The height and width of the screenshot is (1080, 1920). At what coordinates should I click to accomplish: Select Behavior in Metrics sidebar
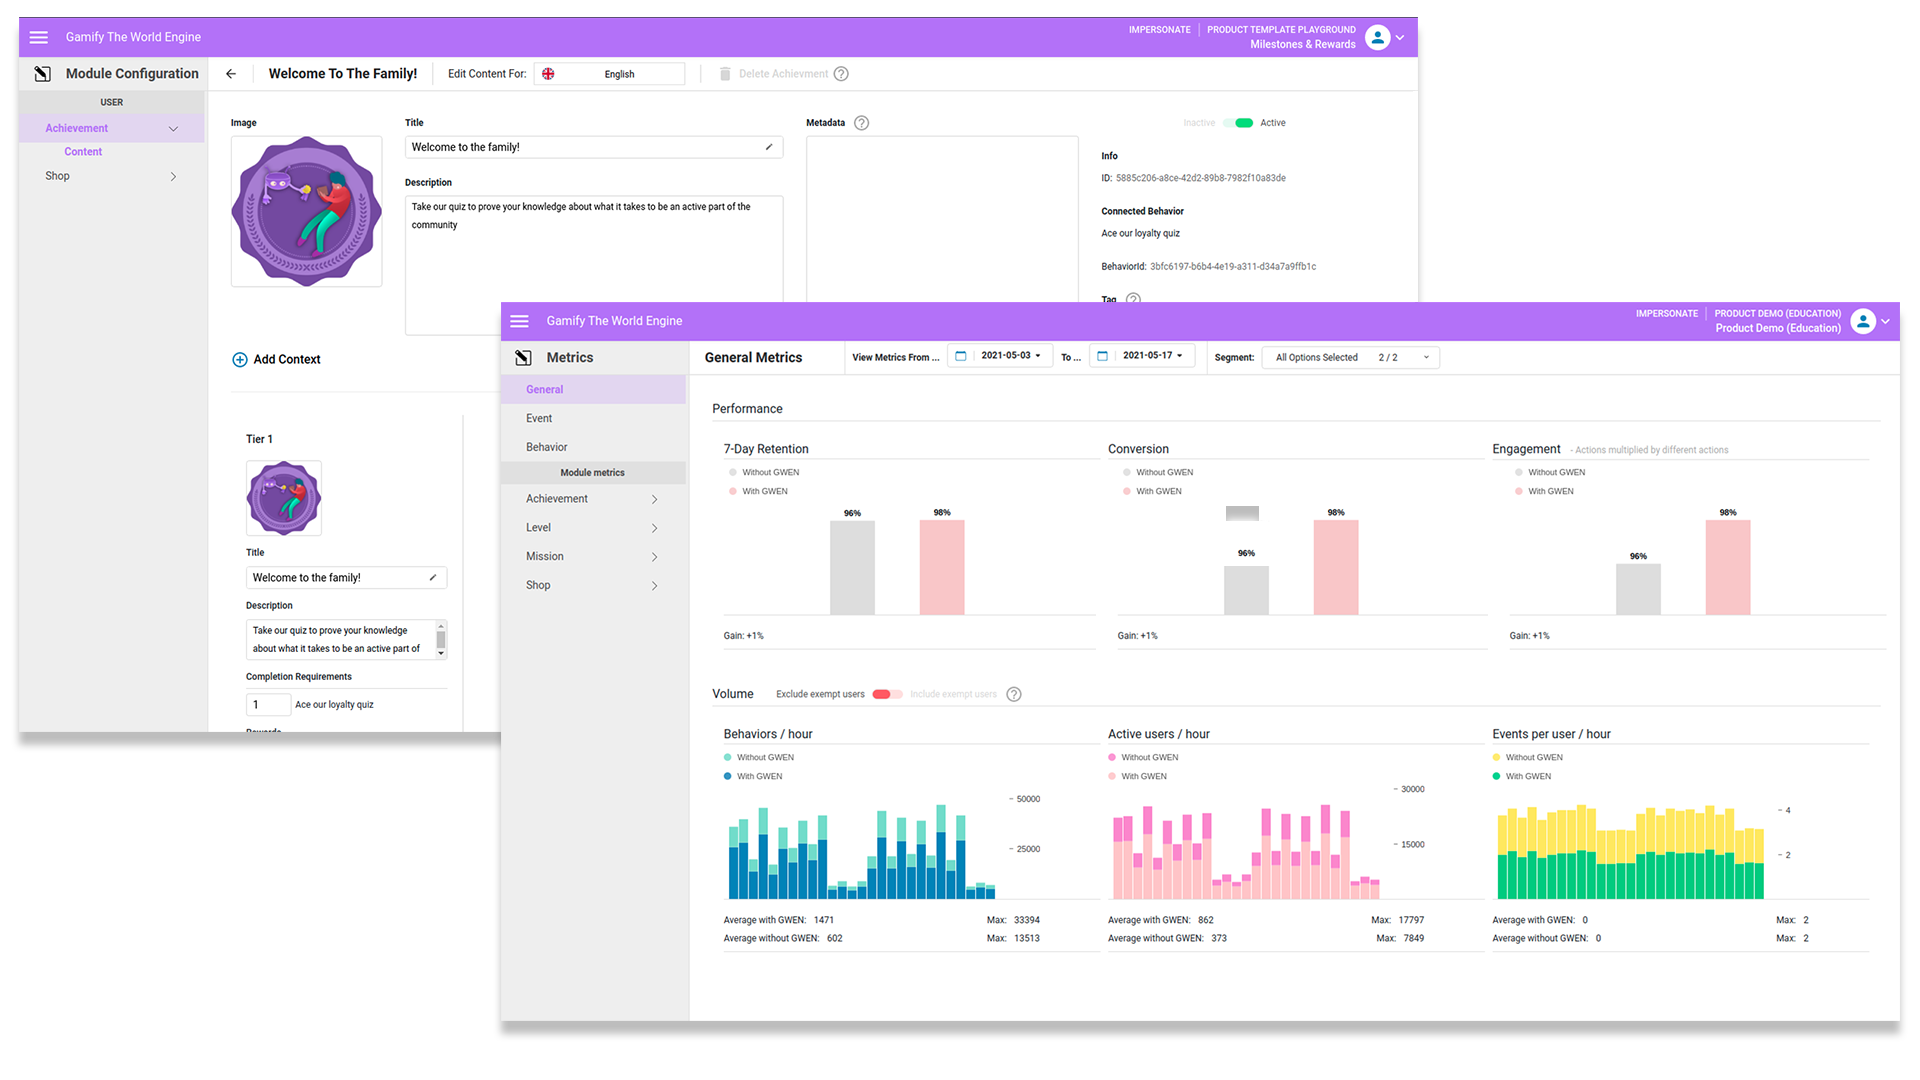[594, 448]
